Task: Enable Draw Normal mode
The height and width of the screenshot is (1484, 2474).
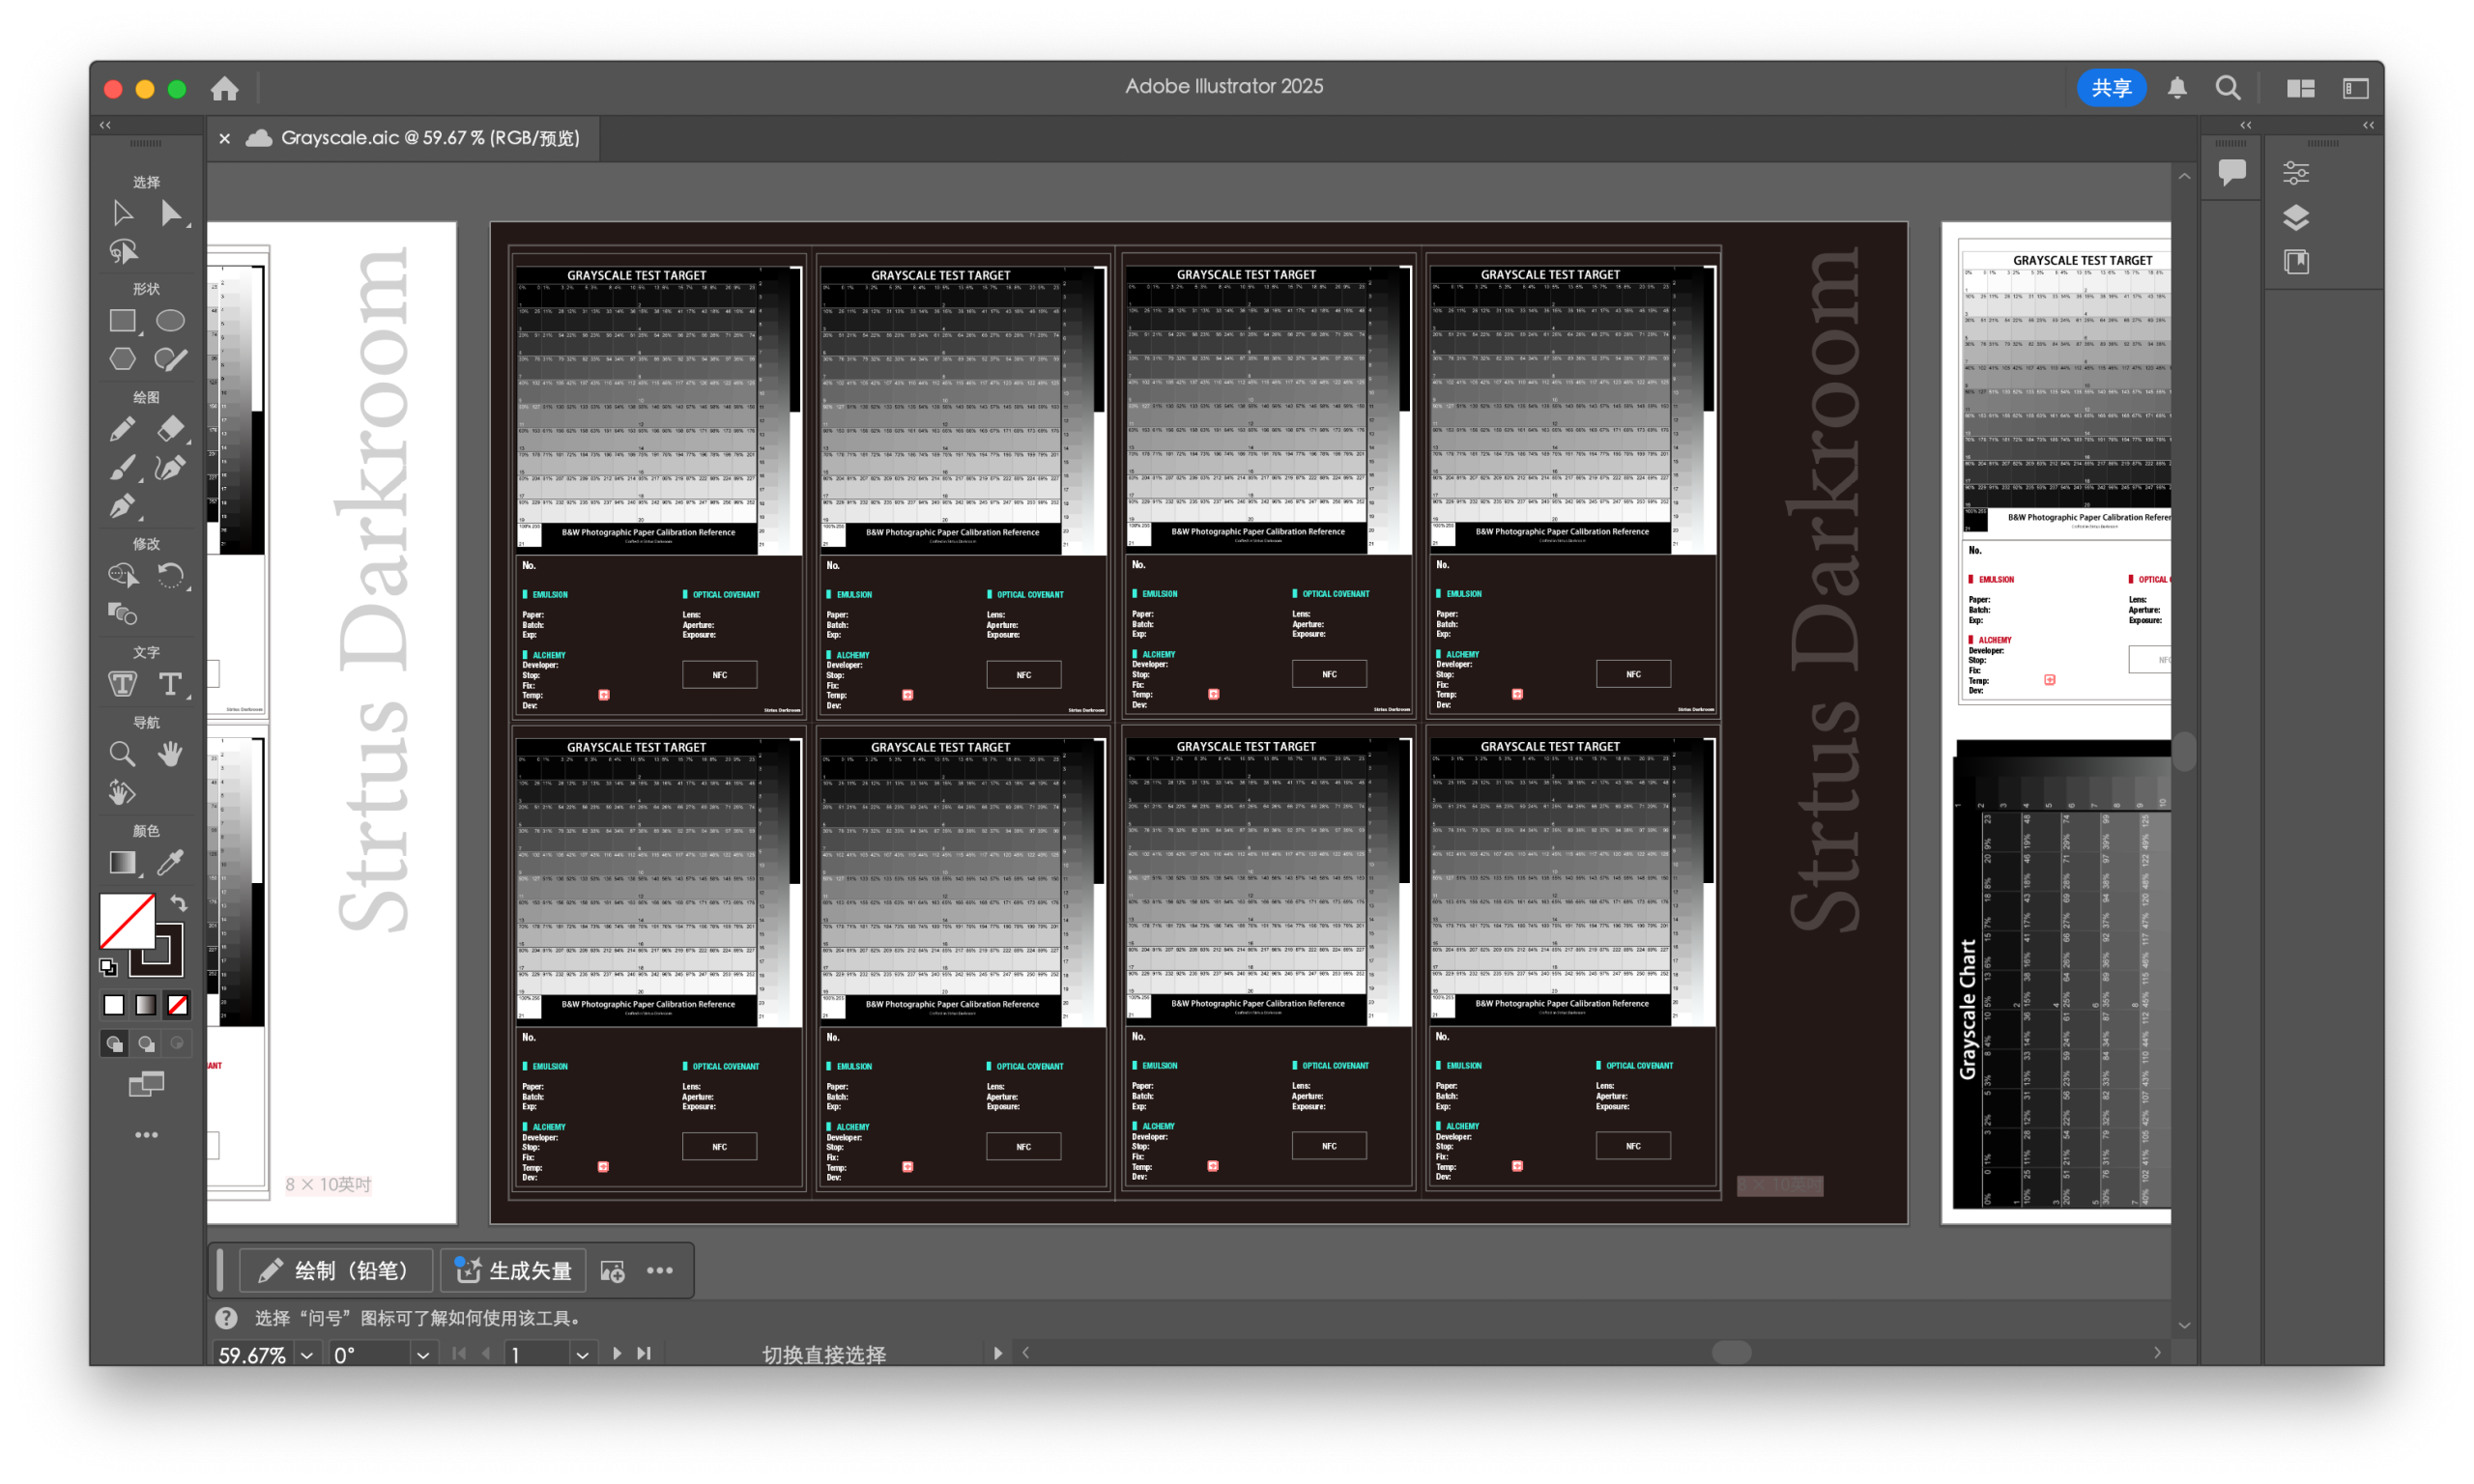Action: pyautogui.click(x=114, y=1044)
